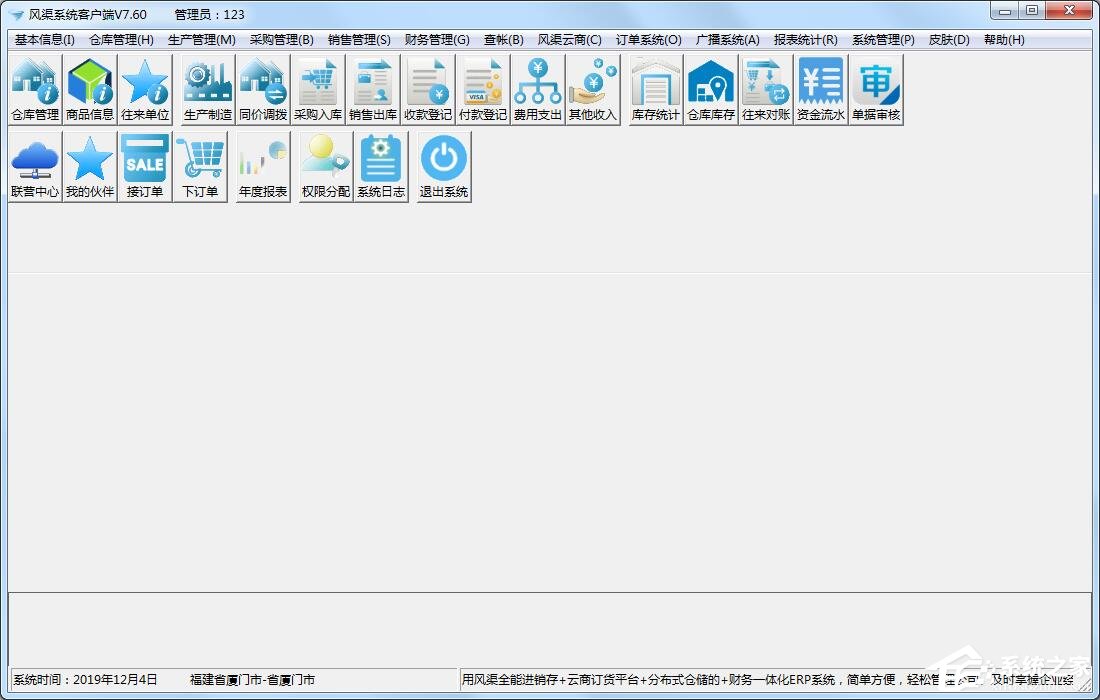Open 费用支出 expense icon

click(x=538, y=90)
